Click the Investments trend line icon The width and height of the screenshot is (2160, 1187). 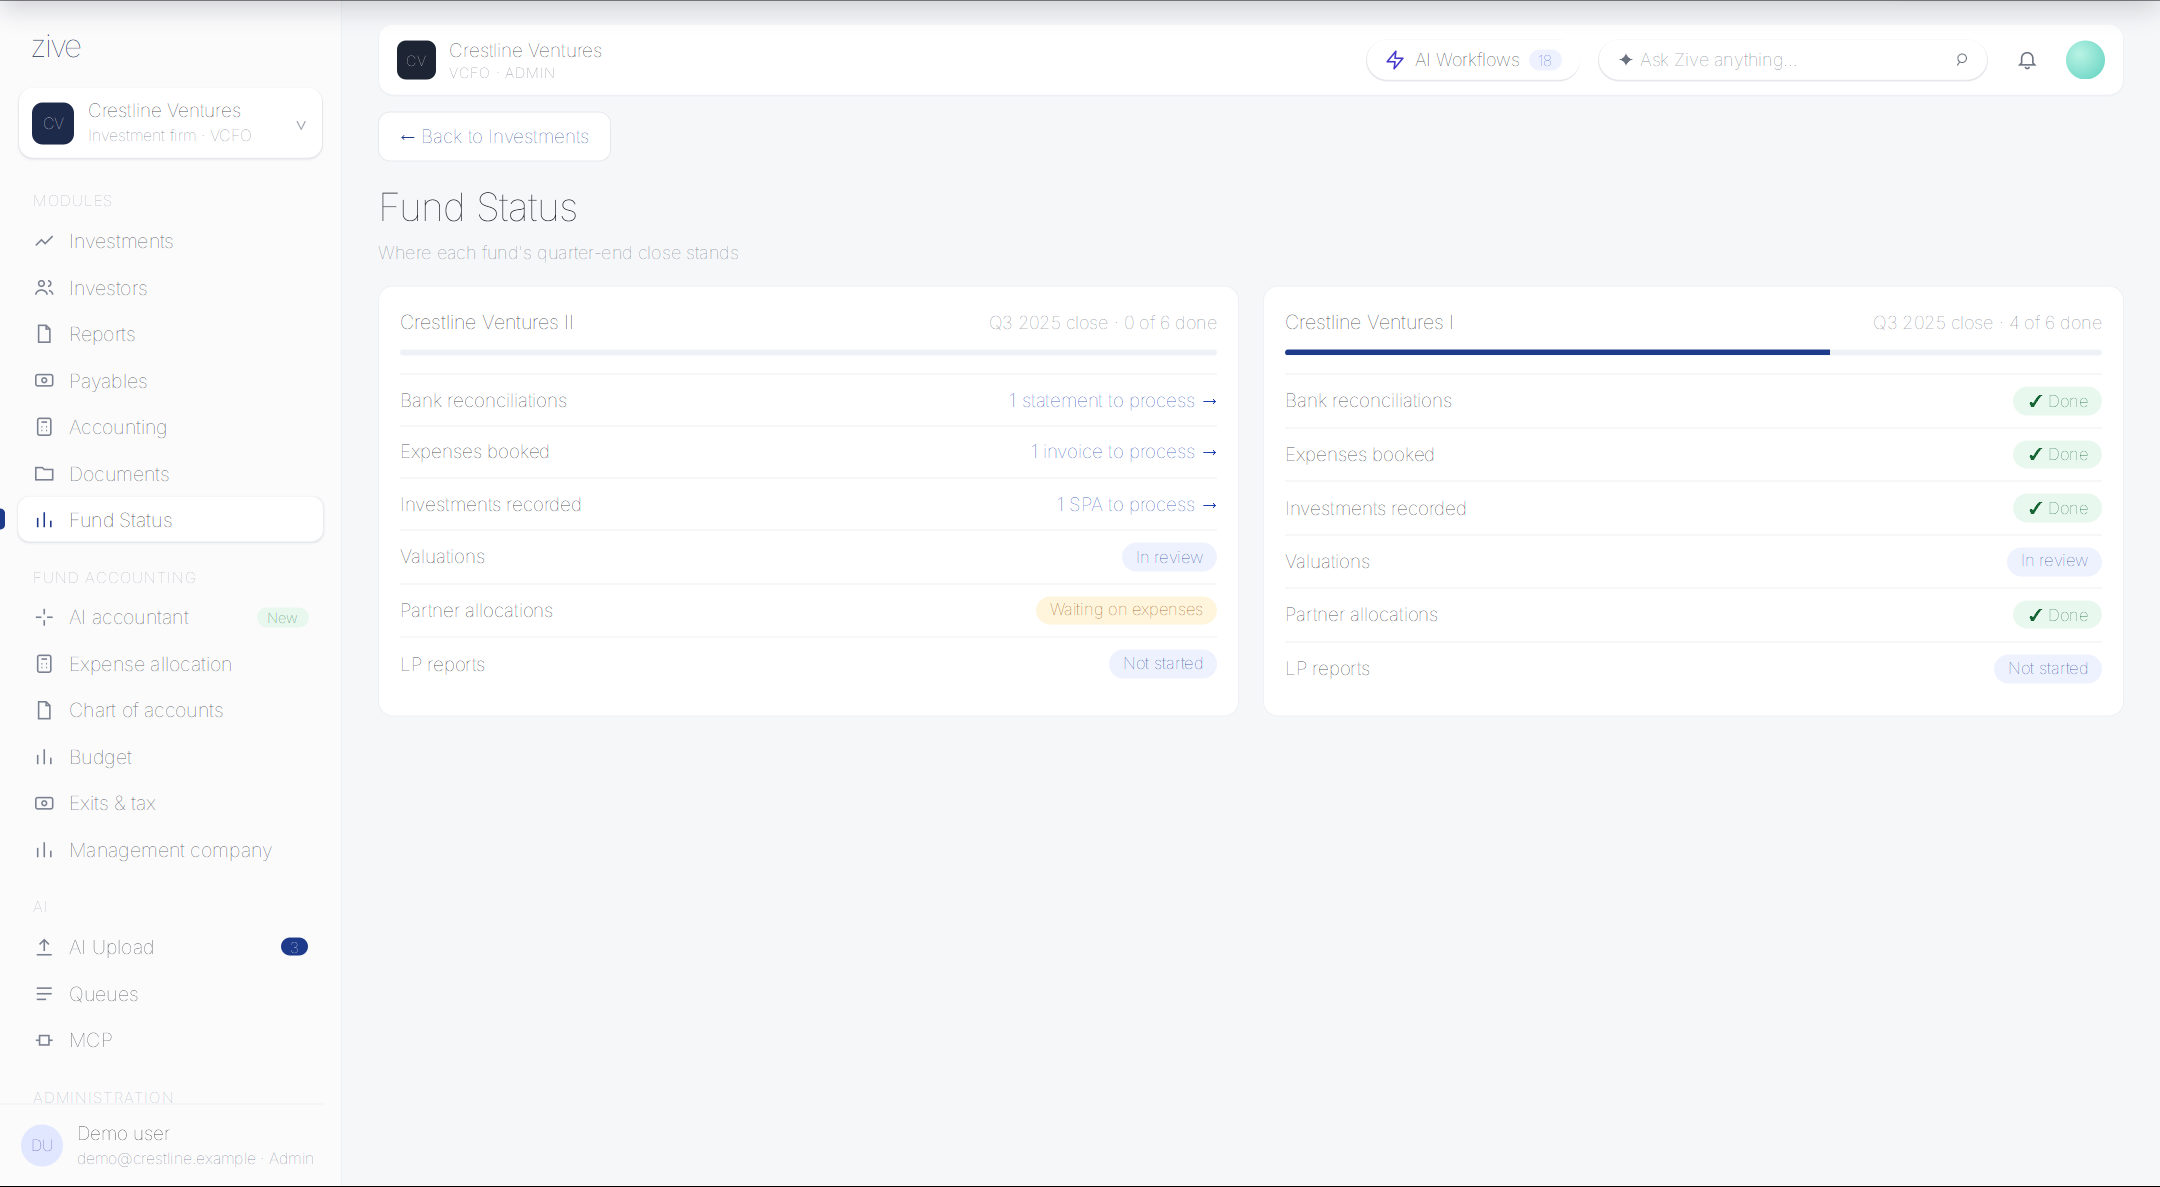point(44,241)
